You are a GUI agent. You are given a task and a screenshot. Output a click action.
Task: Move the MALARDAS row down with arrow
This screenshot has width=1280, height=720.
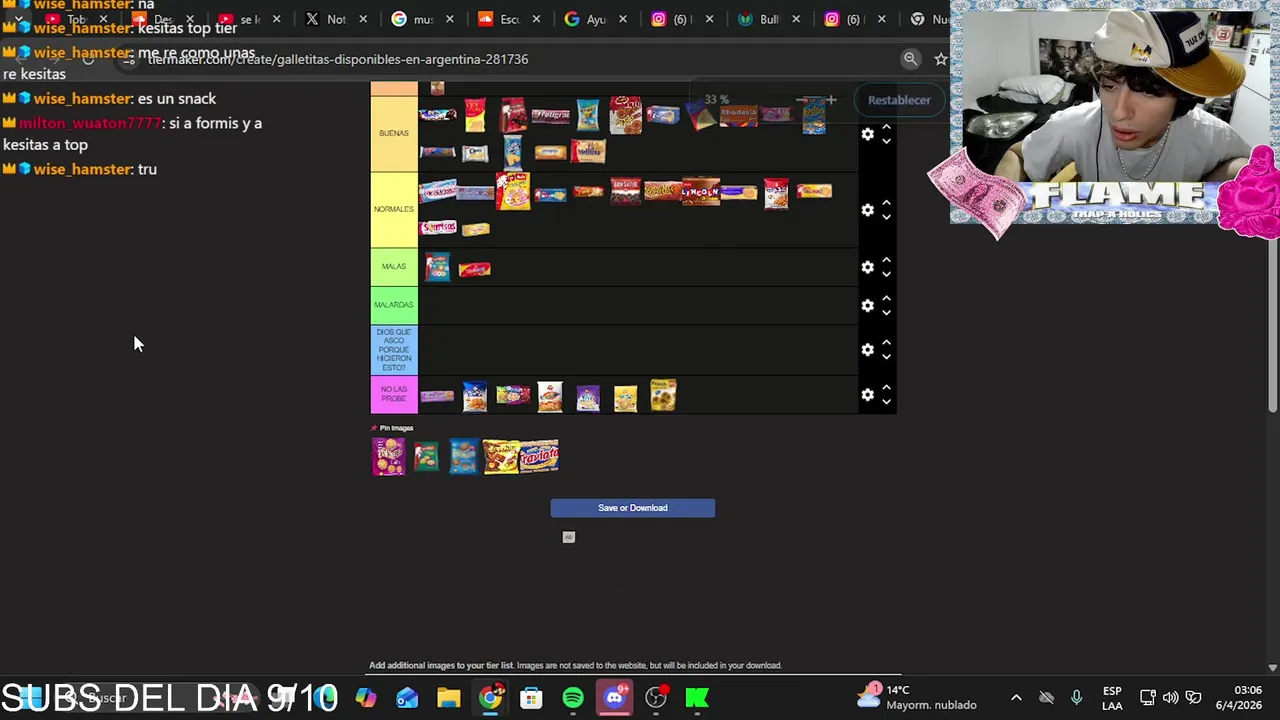click(886, 312)
